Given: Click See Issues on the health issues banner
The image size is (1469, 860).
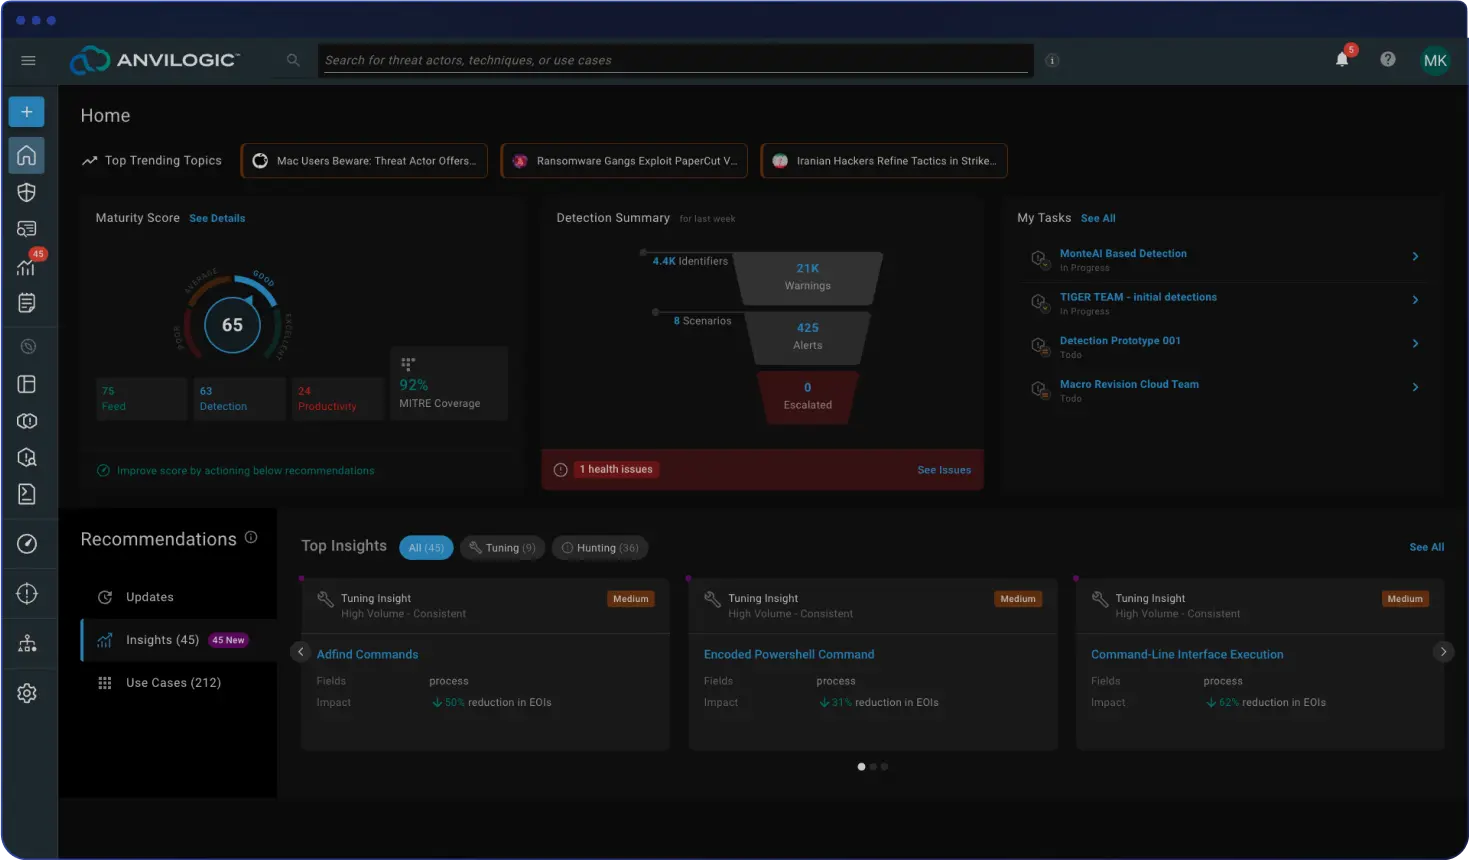Looking at the screenshot, I should (943, 469).
